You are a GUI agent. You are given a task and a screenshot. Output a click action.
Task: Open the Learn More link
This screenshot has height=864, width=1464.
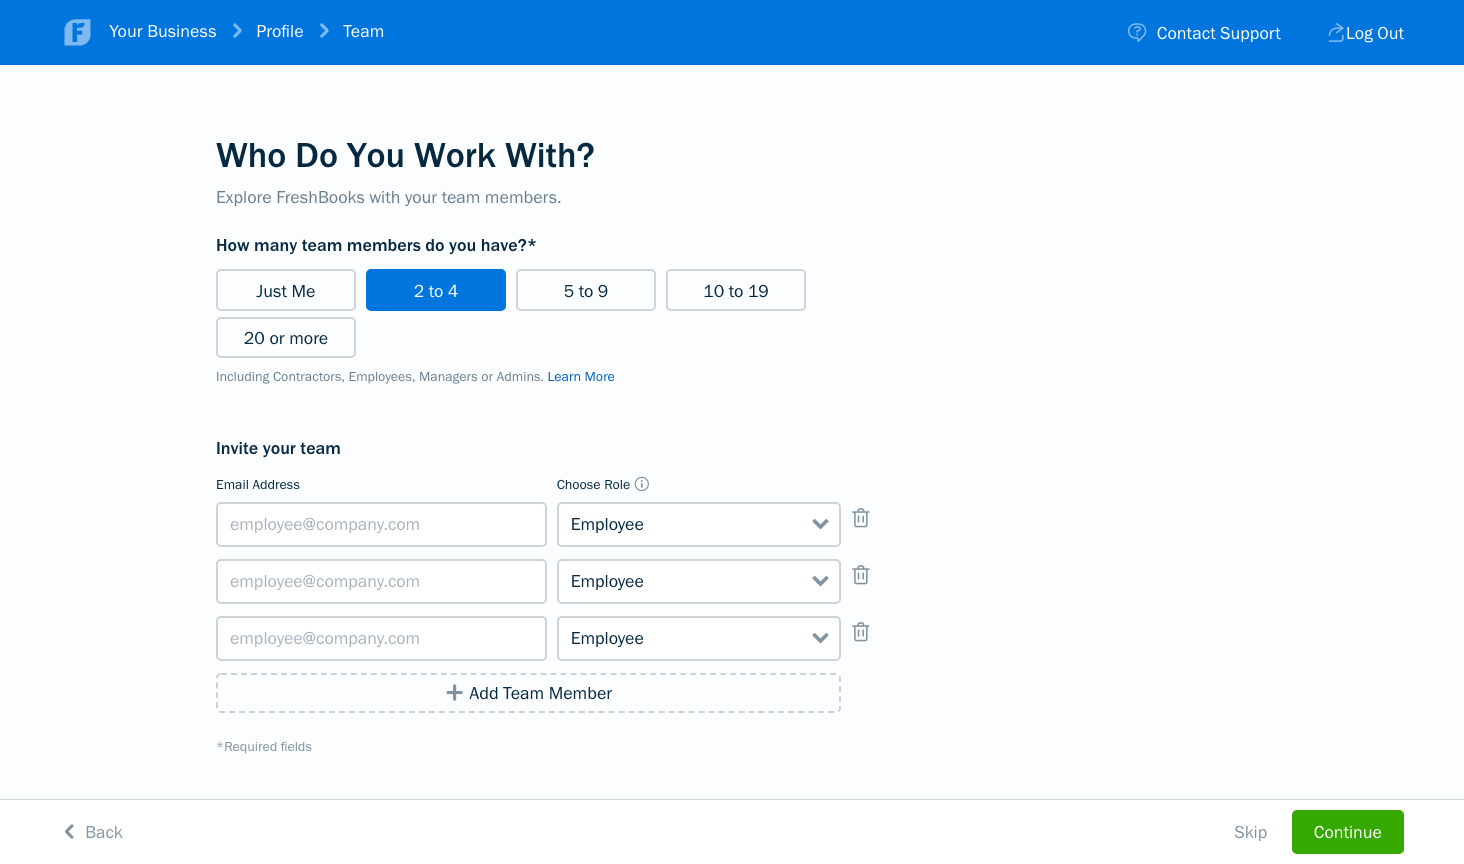coord(581,377)
